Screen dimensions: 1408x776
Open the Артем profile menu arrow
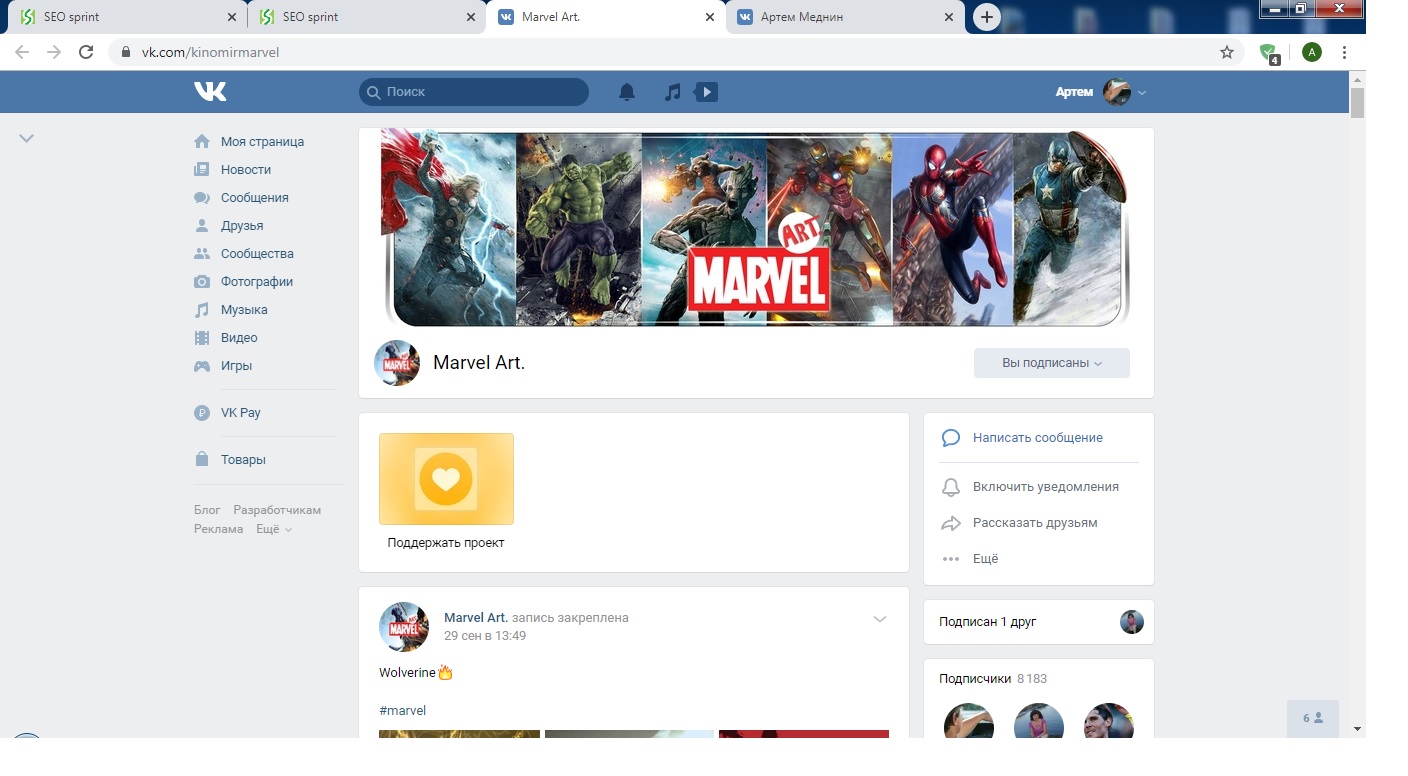coord(1142,93)
